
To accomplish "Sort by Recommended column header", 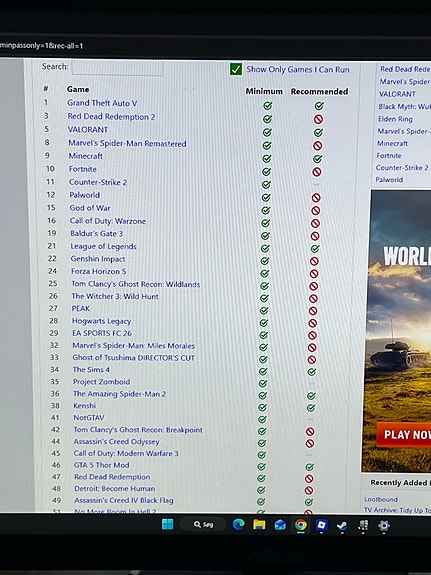I will (x=319, y=91).
